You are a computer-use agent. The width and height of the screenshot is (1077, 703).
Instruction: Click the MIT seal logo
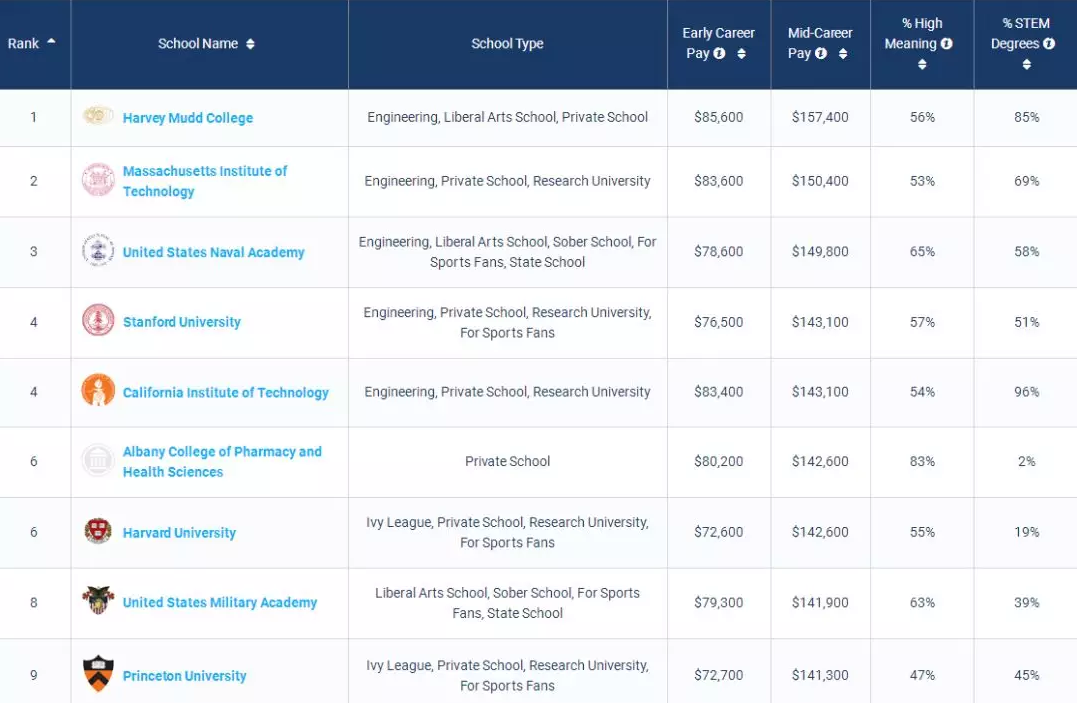tap(98, 179)
